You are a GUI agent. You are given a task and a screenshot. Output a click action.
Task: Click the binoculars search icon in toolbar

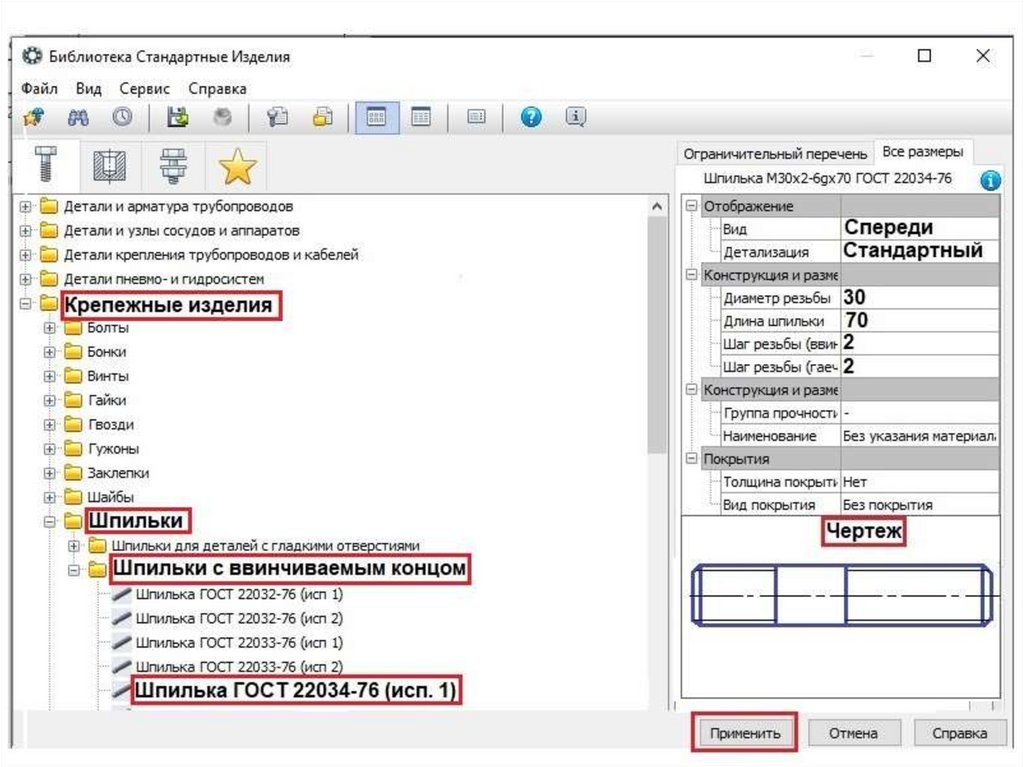(x=78, y=117)
